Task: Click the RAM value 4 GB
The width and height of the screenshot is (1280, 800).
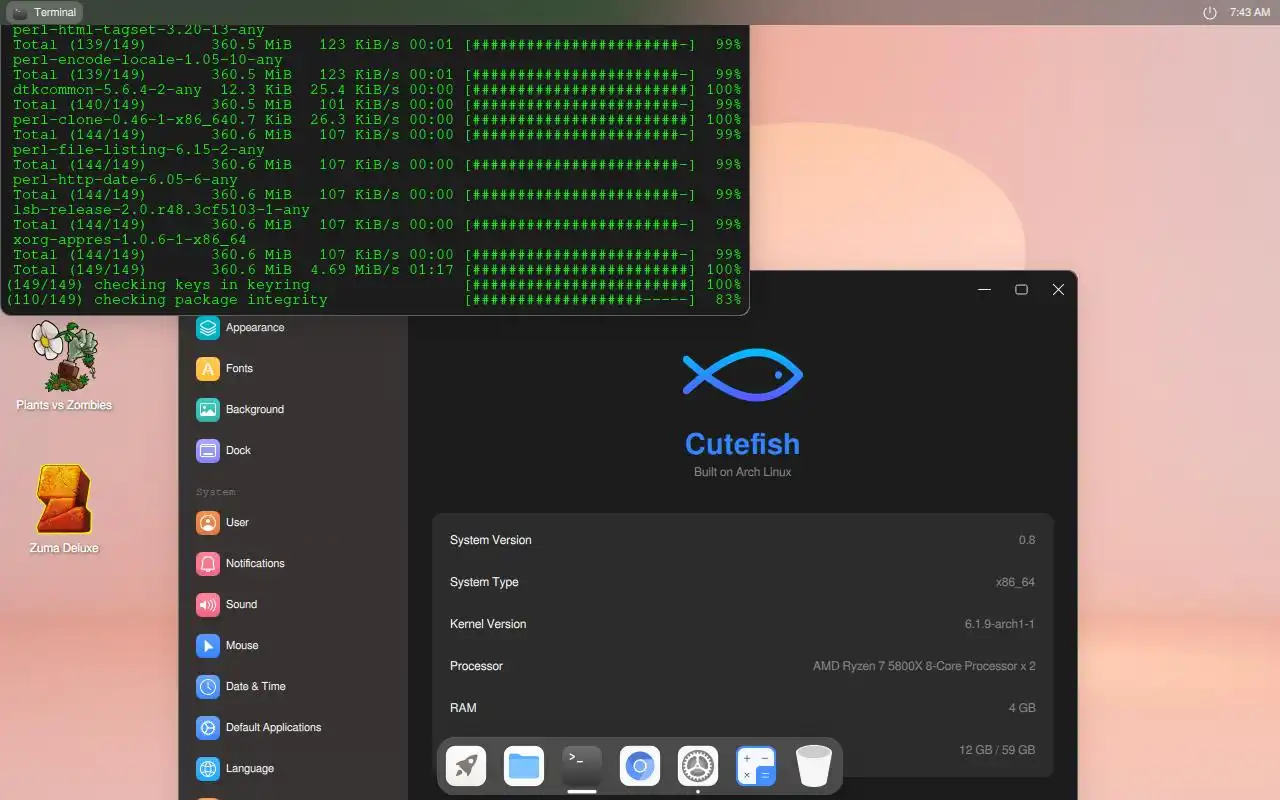Action: click(x=1022, y=708)
